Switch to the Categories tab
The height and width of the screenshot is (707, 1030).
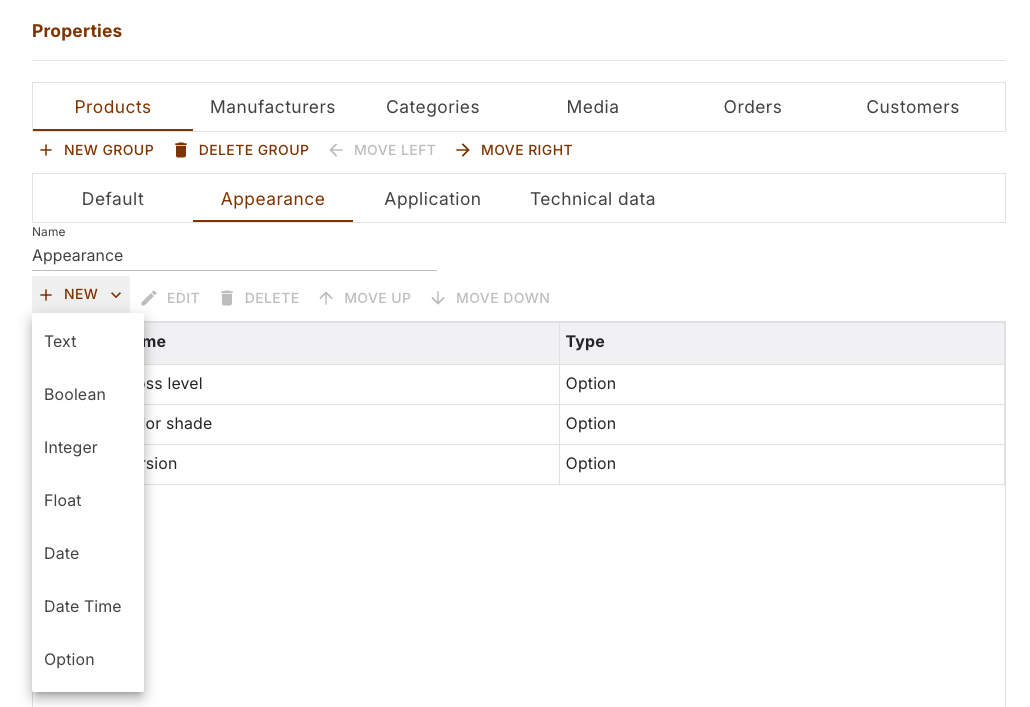433,107
